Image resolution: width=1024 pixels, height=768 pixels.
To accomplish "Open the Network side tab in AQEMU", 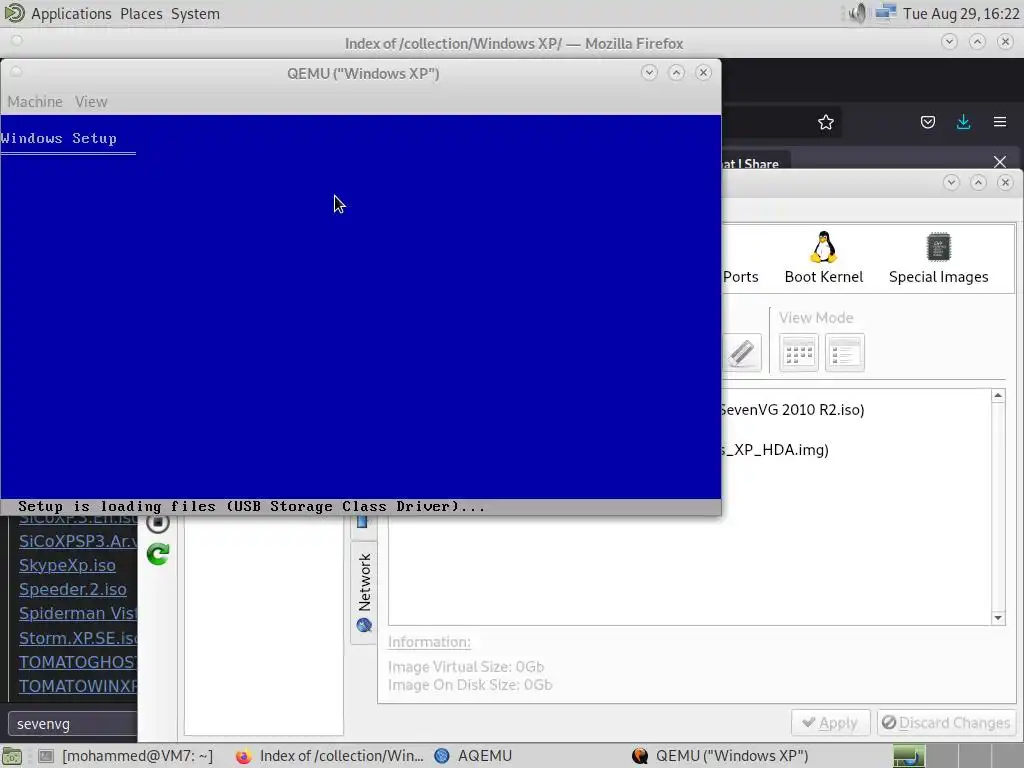I will coord(364,593).
